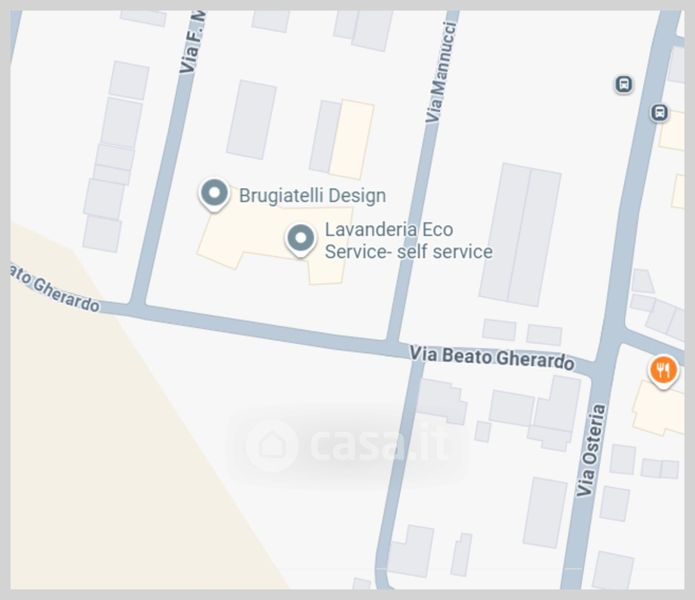Click the Brugiatelli Design map pin

point(214,195)
